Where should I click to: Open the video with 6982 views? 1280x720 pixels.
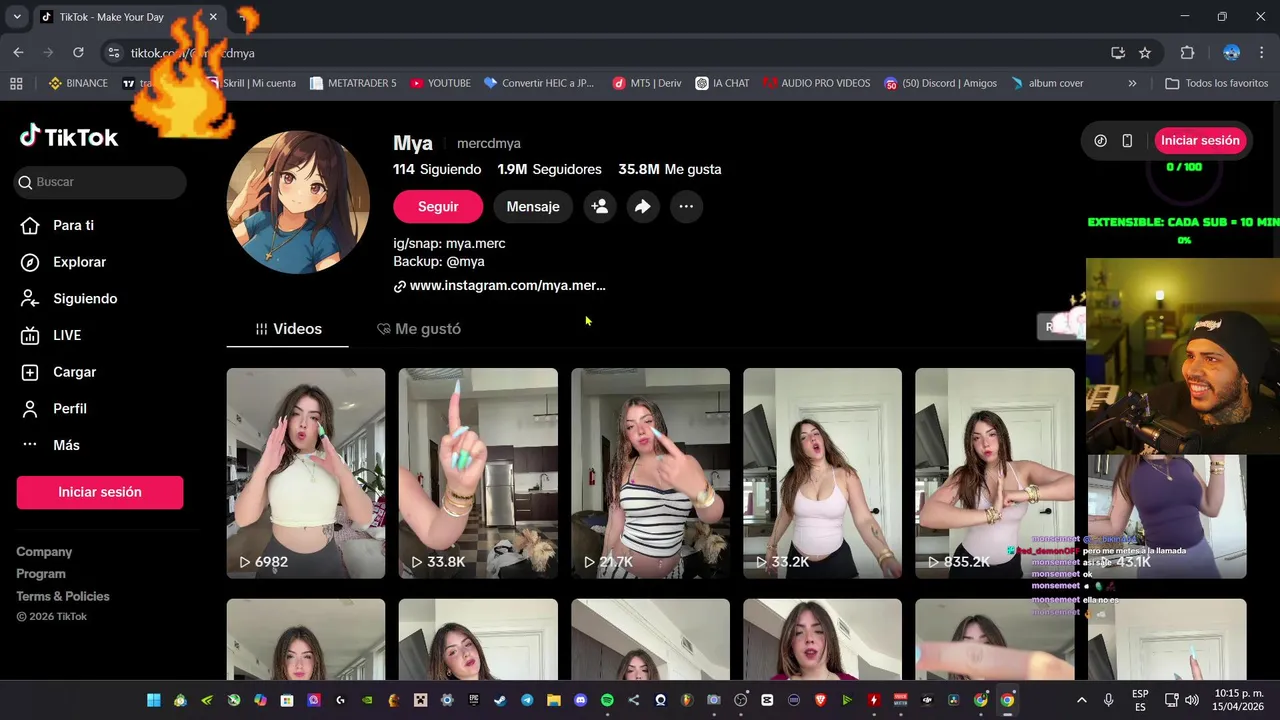(x=306, y=473)
